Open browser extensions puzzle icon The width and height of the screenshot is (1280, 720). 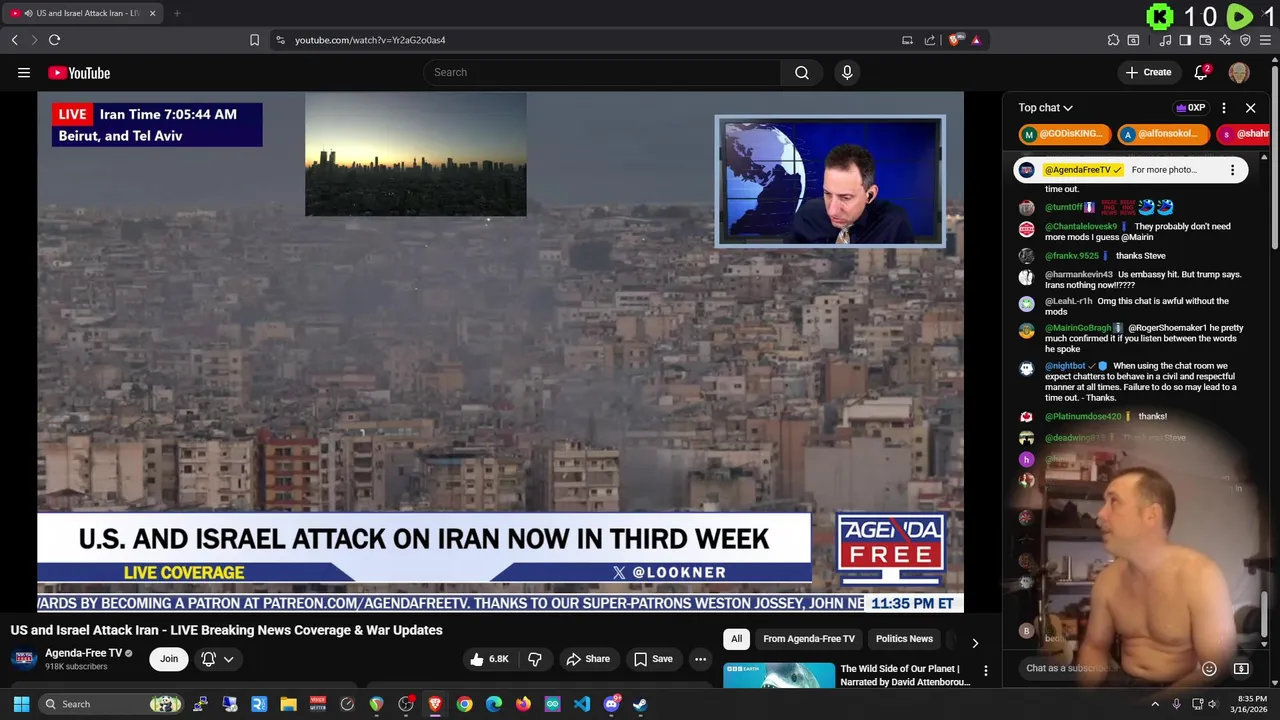point(1113,40)
